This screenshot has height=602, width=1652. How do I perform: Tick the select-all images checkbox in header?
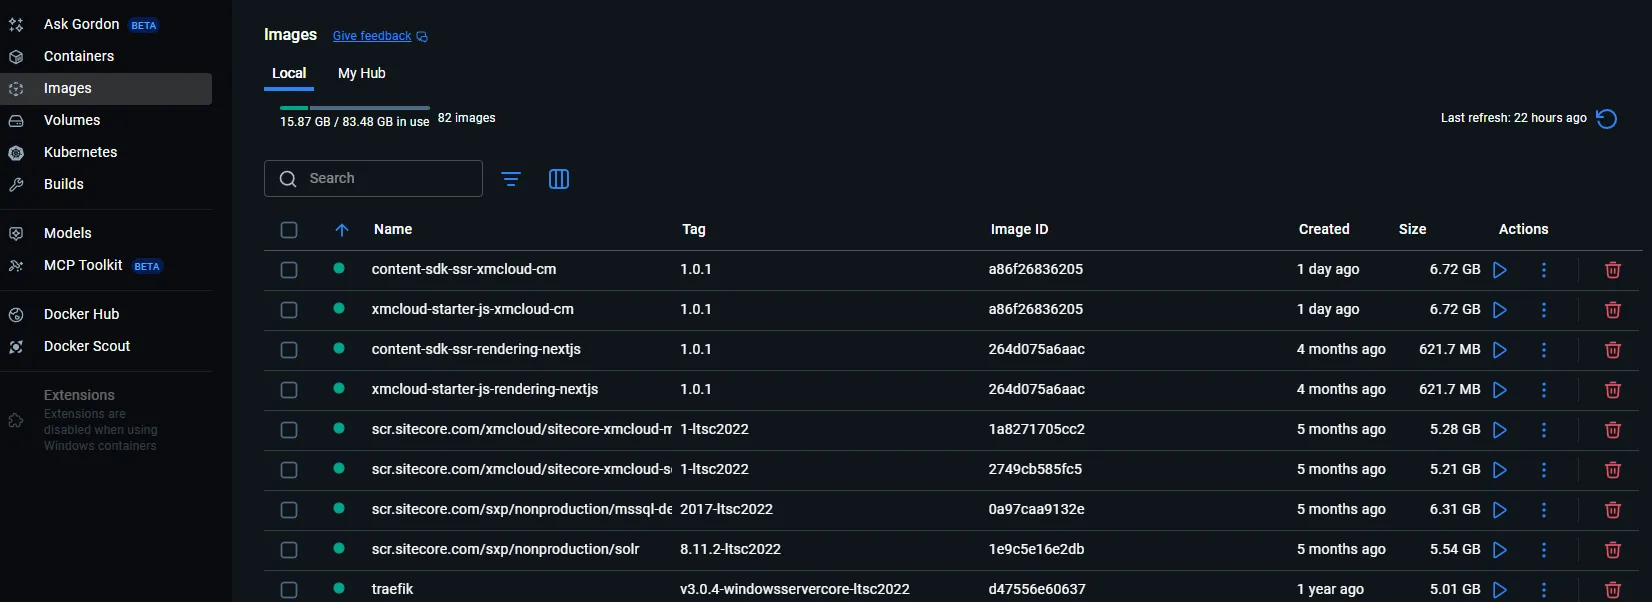click(289, 230)
